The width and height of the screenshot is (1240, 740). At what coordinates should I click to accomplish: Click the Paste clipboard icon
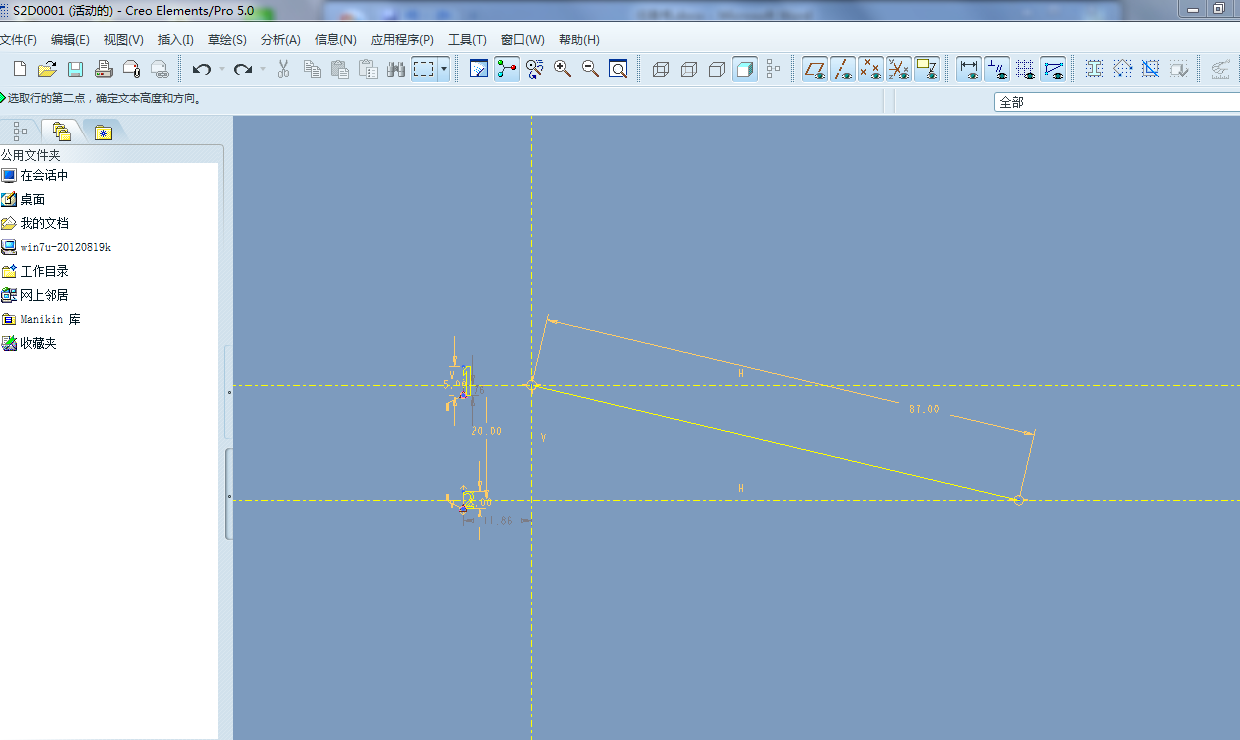340,69
